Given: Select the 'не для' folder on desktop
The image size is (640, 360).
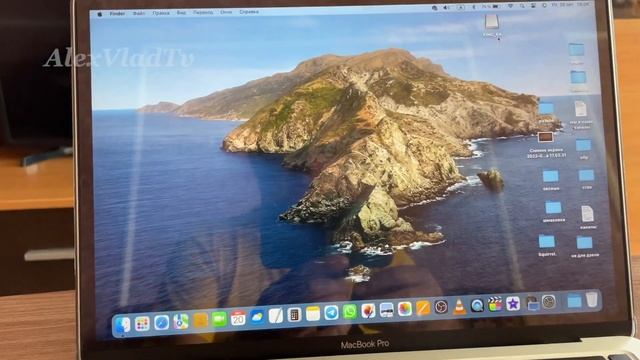Looking at the screenshot, I should (584, 242).
